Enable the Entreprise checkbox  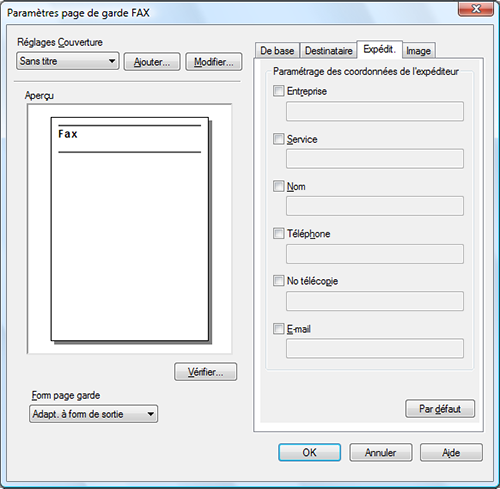(278, 91)
